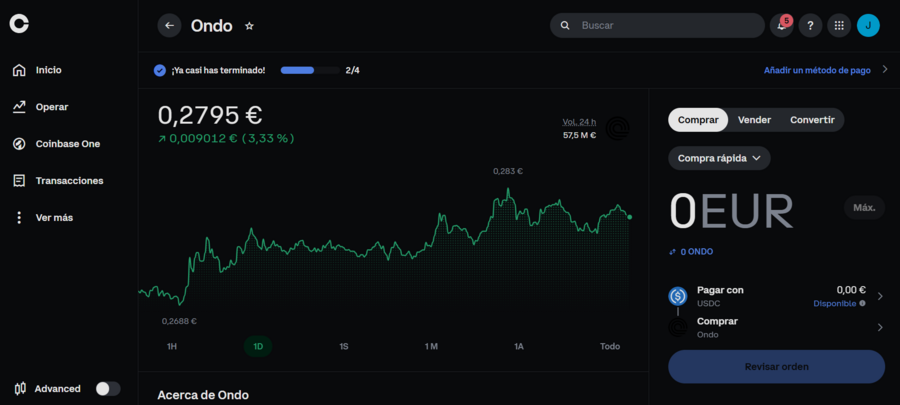The image size is (900, 405).
Task: Open the help question mark
Action: (x=810, y=26)
